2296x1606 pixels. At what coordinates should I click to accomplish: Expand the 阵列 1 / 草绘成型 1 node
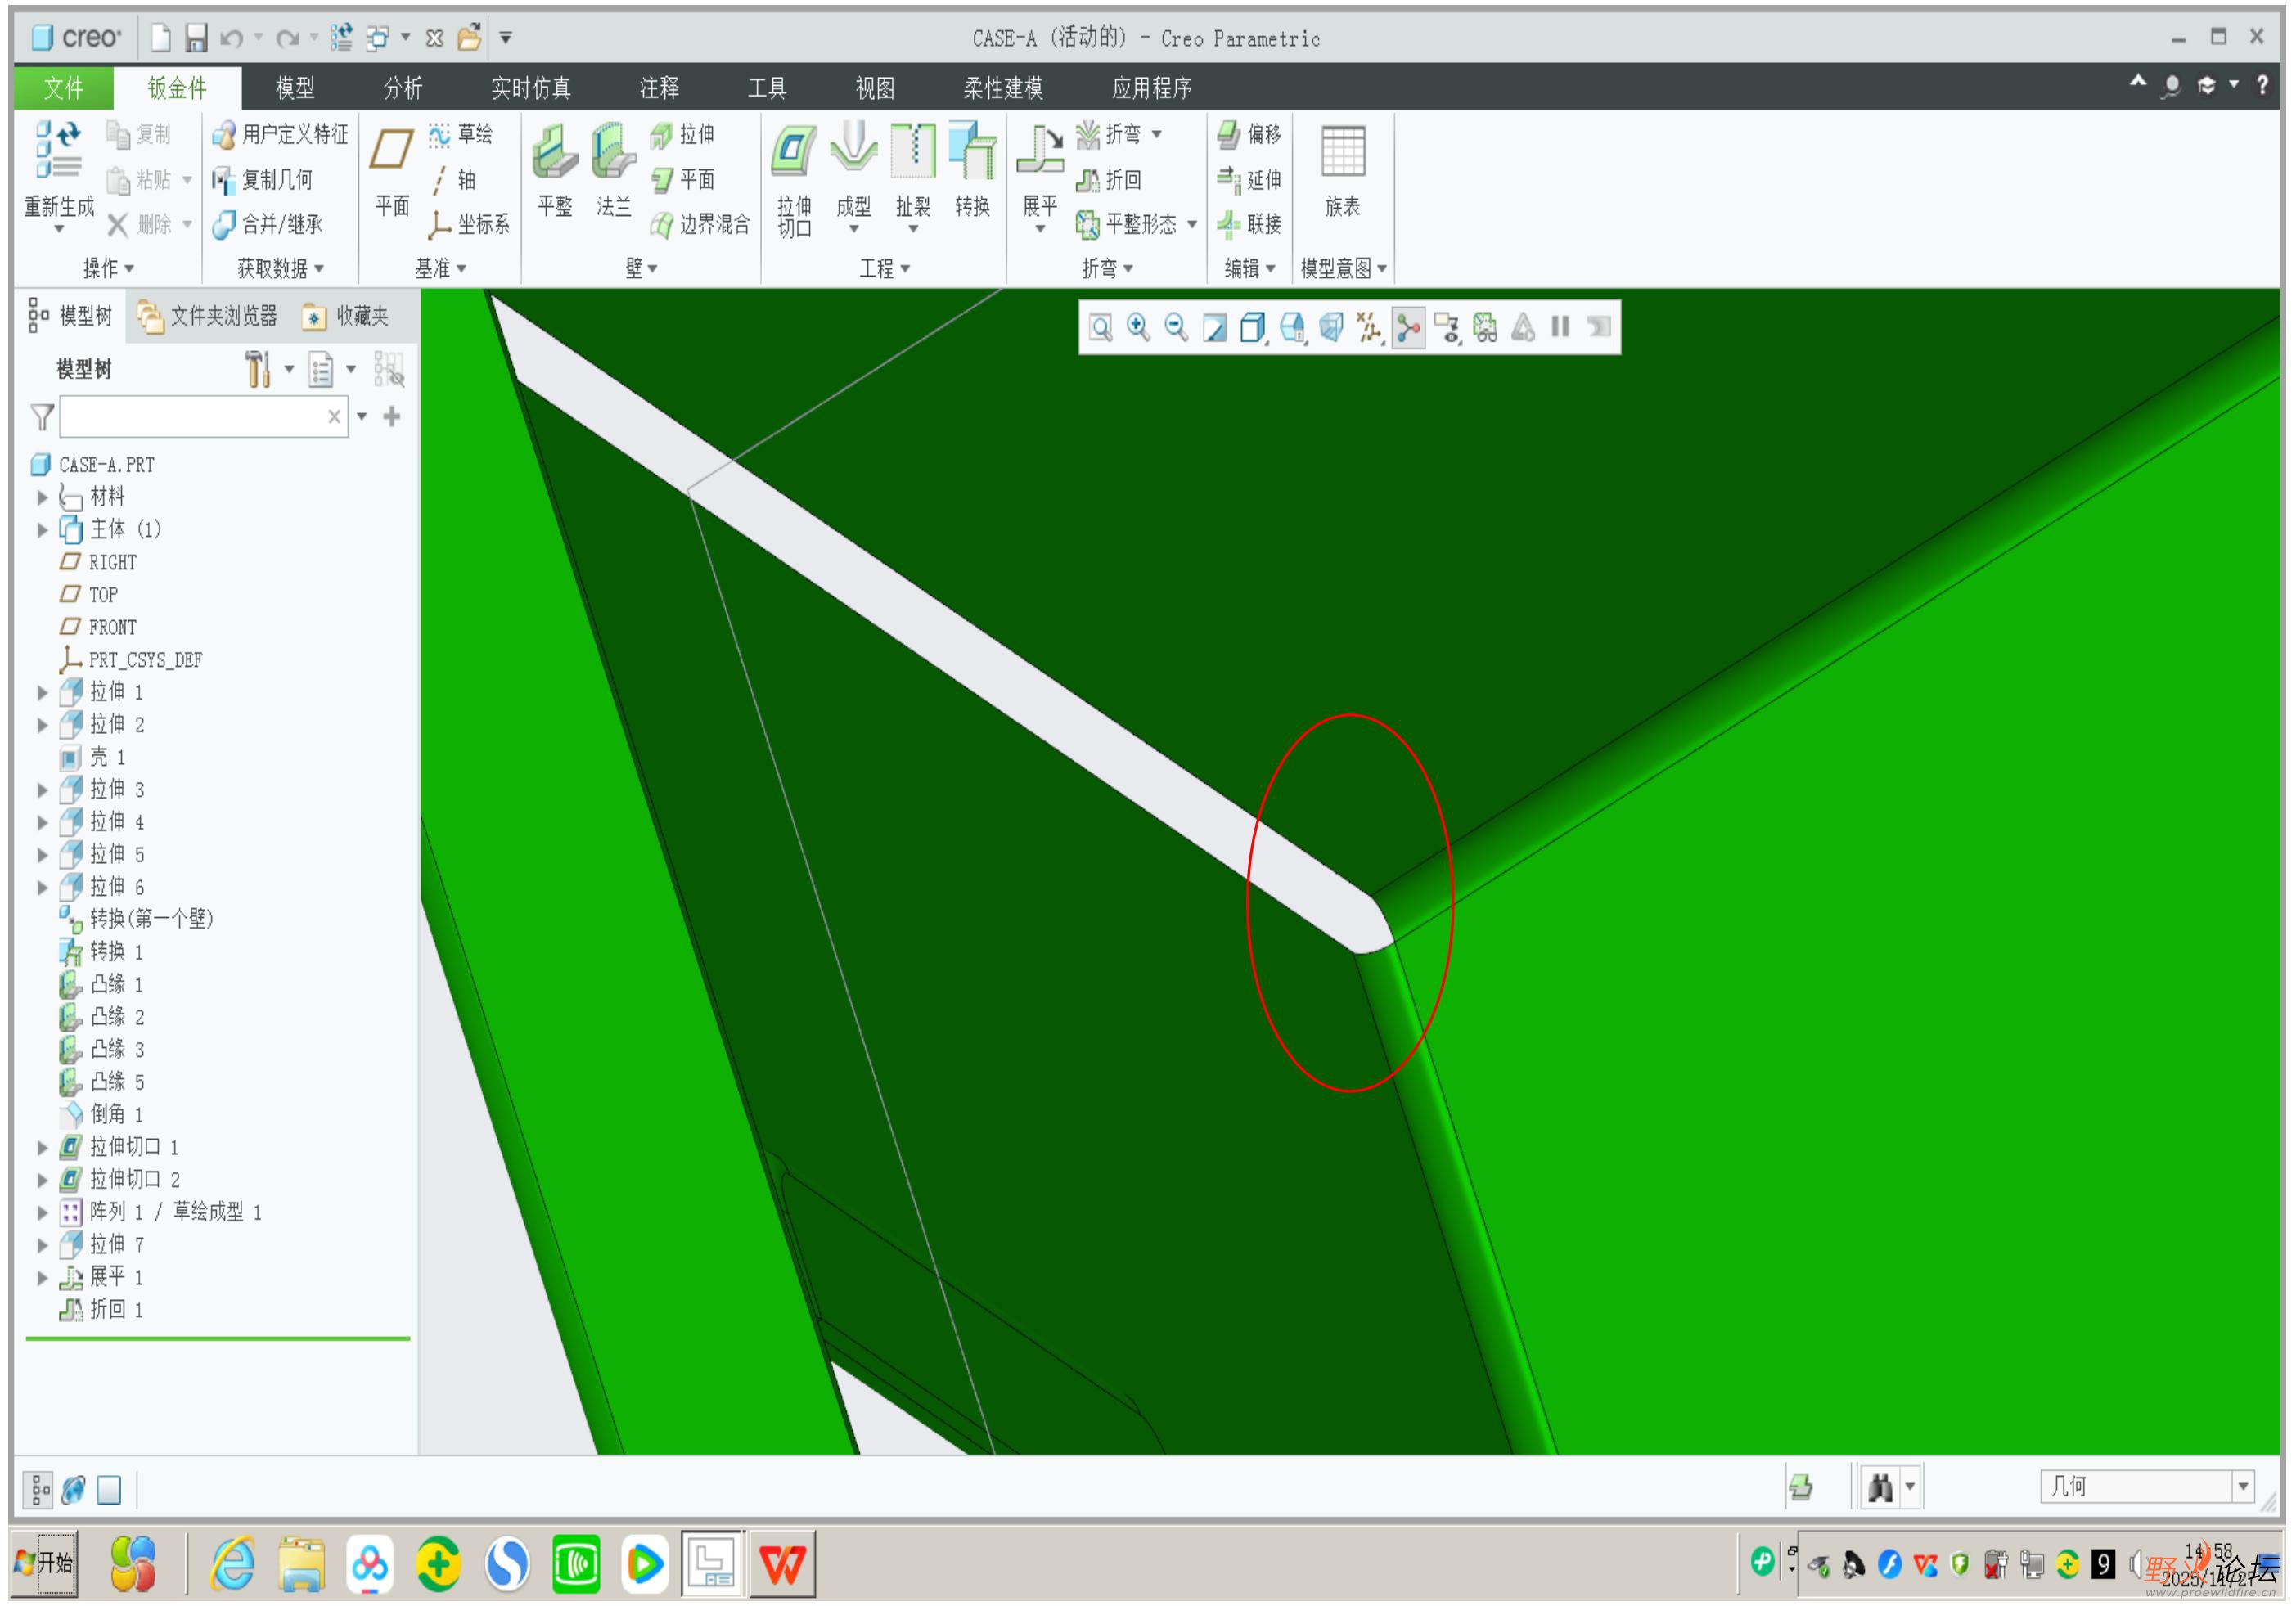42,1212
